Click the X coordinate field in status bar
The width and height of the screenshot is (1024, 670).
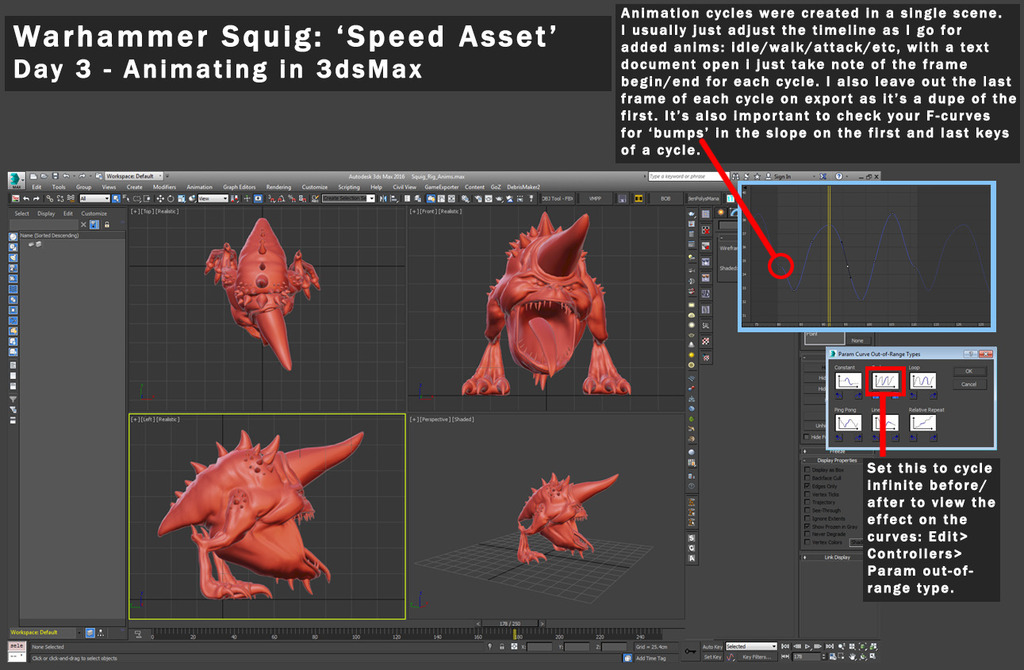[540, 646]
